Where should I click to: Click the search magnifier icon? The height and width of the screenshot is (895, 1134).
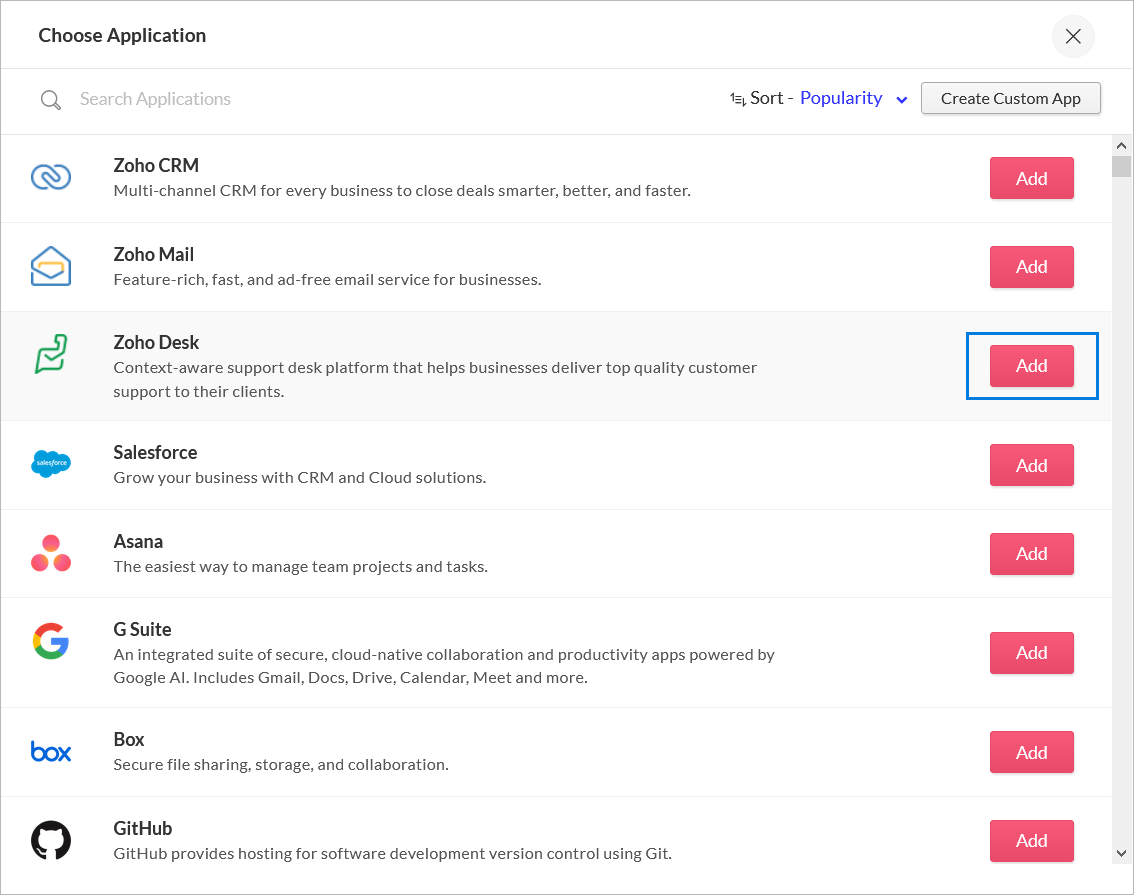[50, 99]
